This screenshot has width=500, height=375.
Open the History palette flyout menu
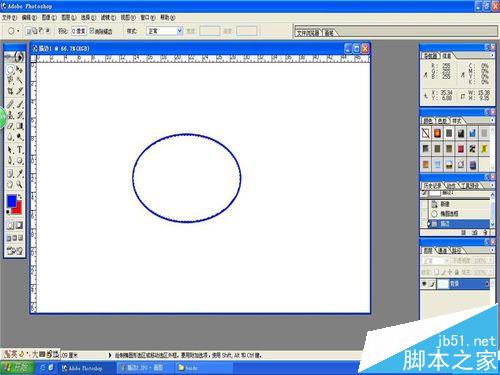click(x=492, y=185)
